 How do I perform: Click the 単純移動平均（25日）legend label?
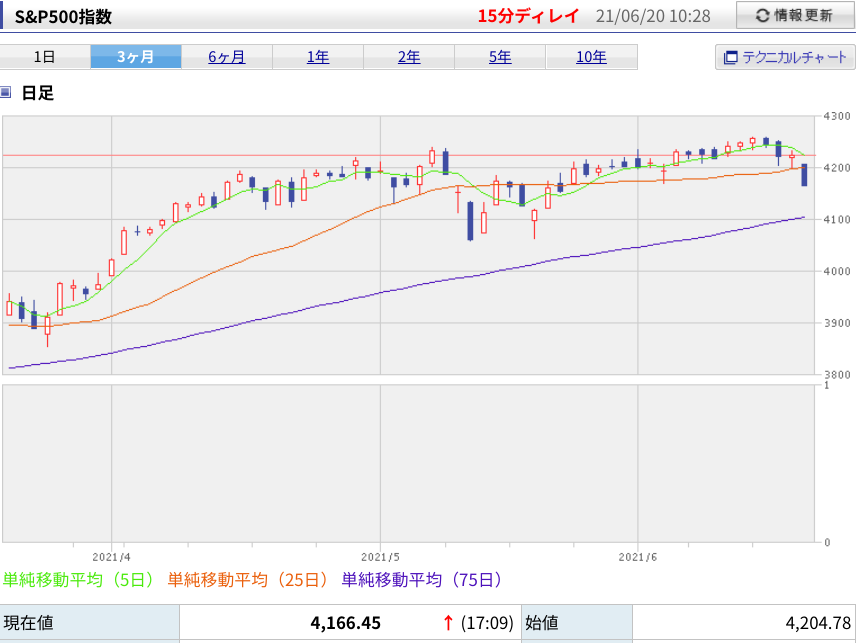click(x=248, y=580)
